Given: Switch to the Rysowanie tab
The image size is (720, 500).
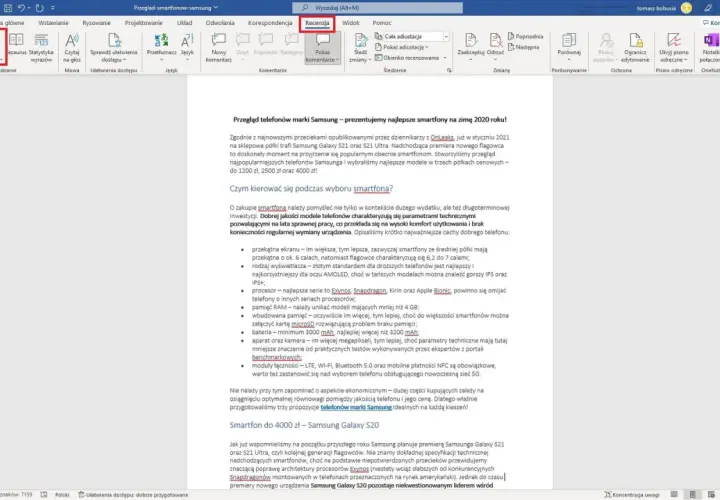Looking at the screenshot, I should [x=96, y=22].
